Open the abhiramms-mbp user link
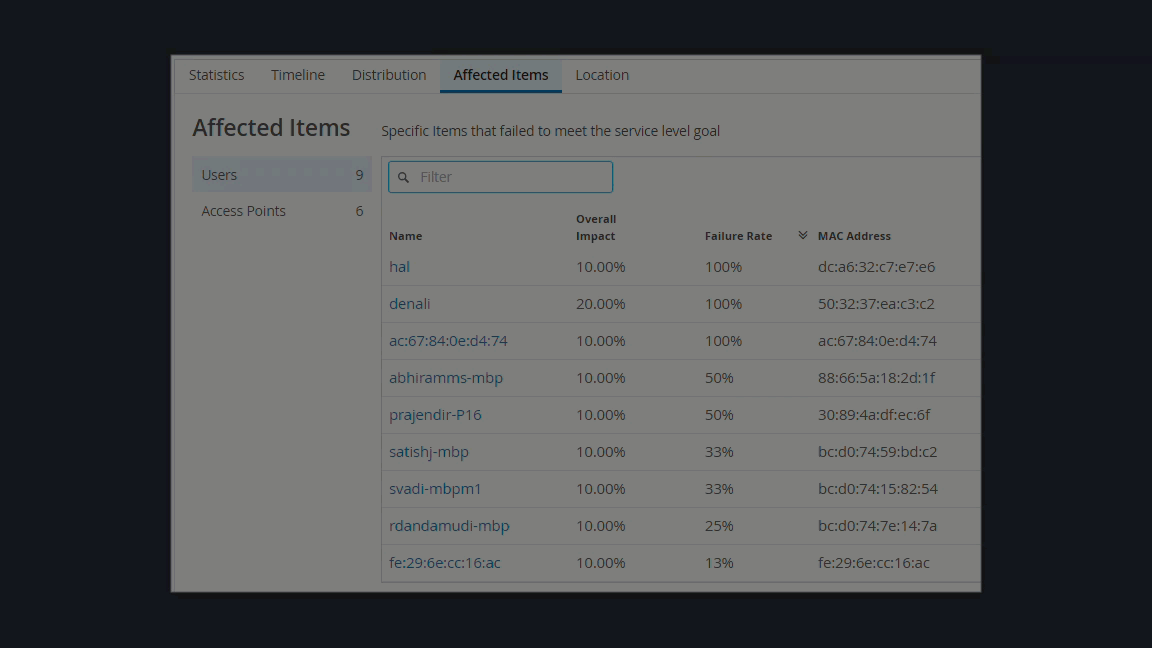The height and width of the screenshot is (648, 1152). (446, 378)
